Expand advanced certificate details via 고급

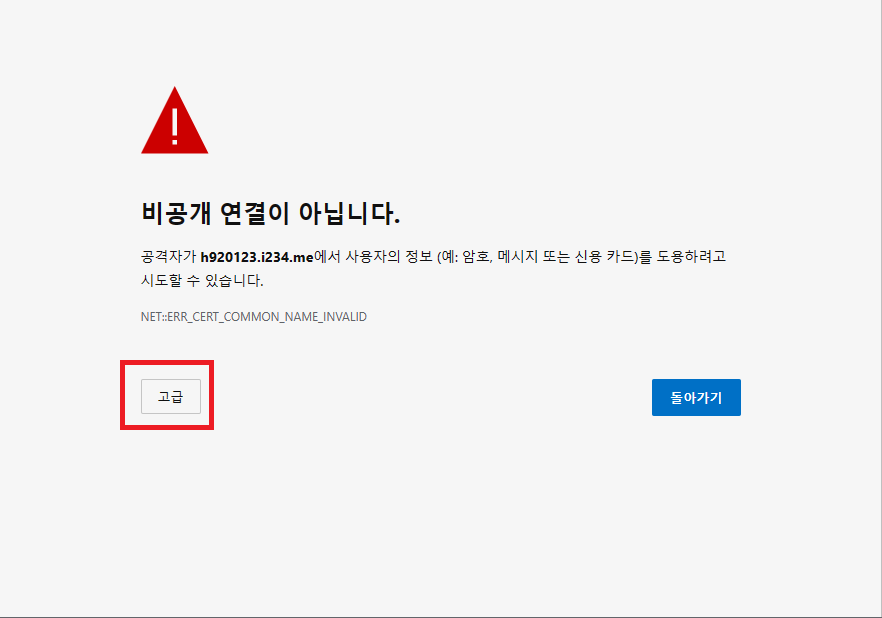pos(170,396)
